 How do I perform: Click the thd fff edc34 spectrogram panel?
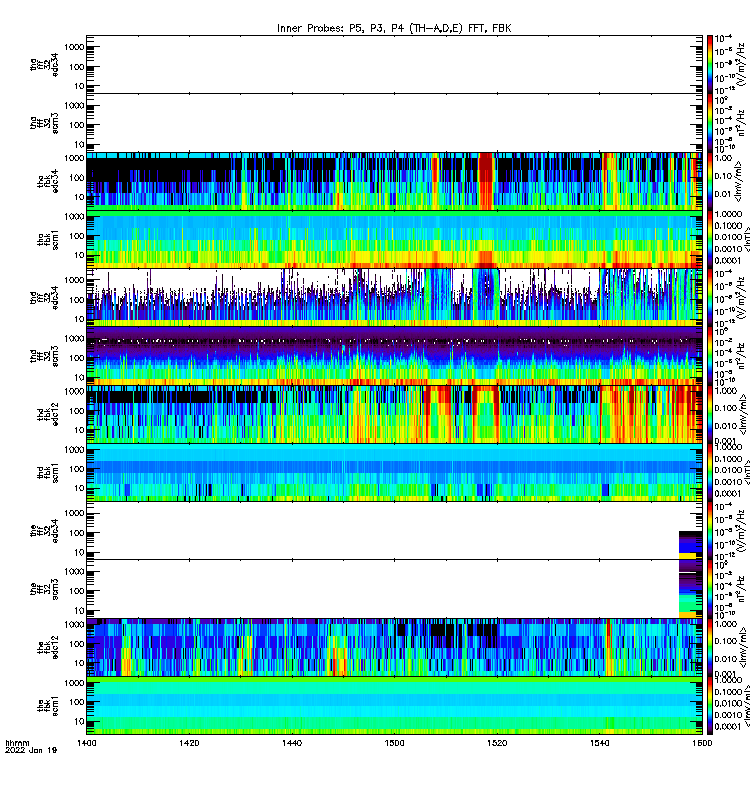pyautogui.click(x=394, y=298)
